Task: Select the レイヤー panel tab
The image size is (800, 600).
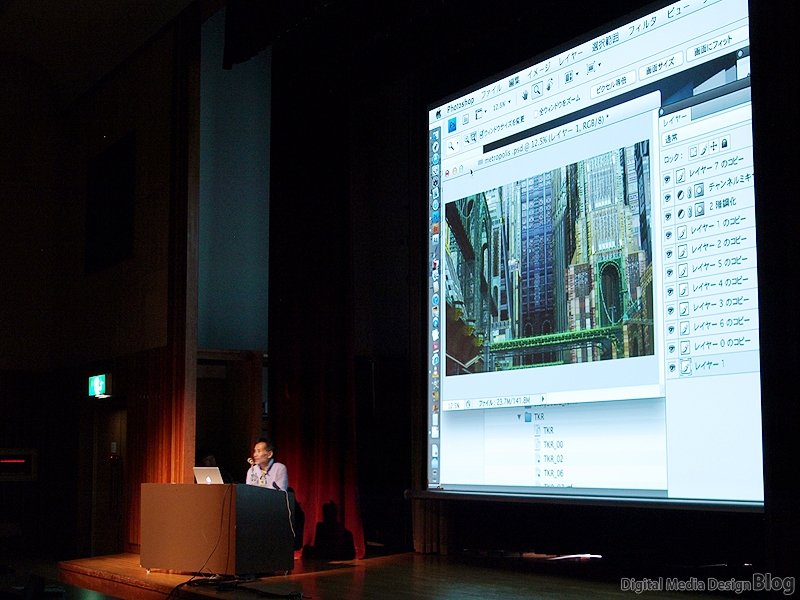Action: click(676, 120)
